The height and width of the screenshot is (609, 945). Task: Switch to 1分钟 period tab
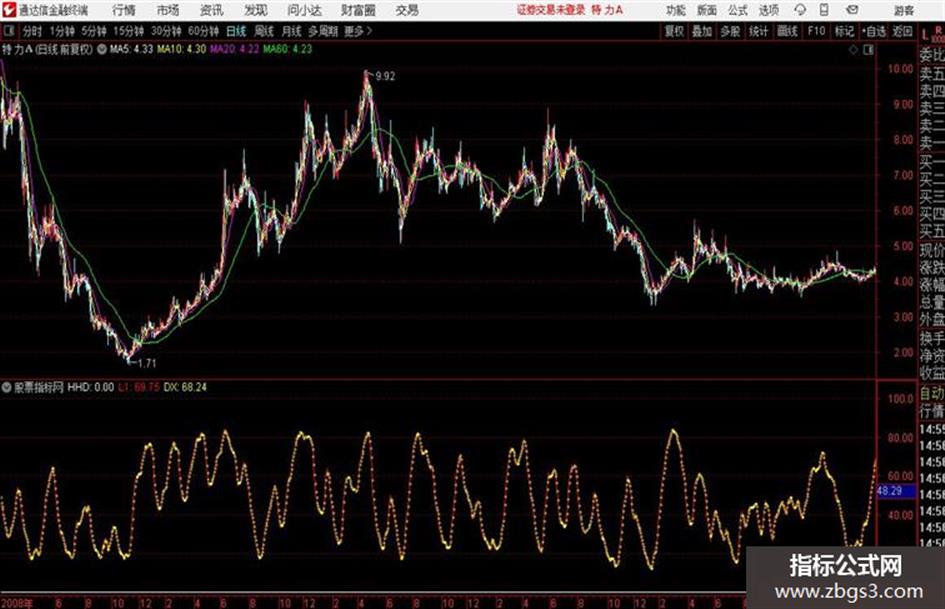tap(62, 31)
